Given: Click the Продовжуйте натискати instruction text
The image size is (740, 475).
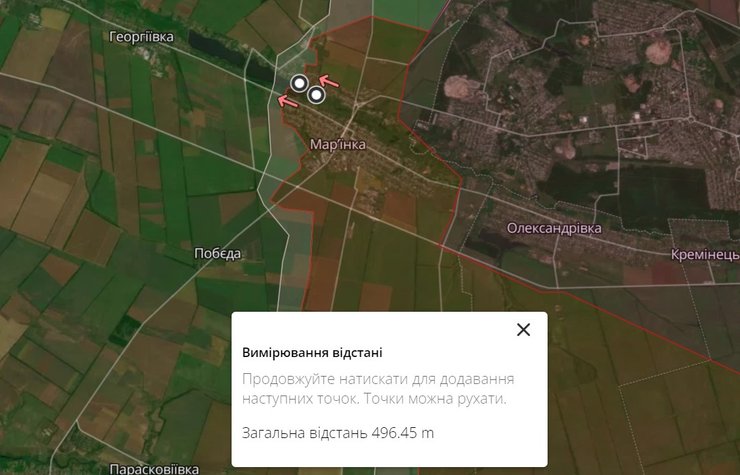Looking at the screenshot, I should 378,389.
